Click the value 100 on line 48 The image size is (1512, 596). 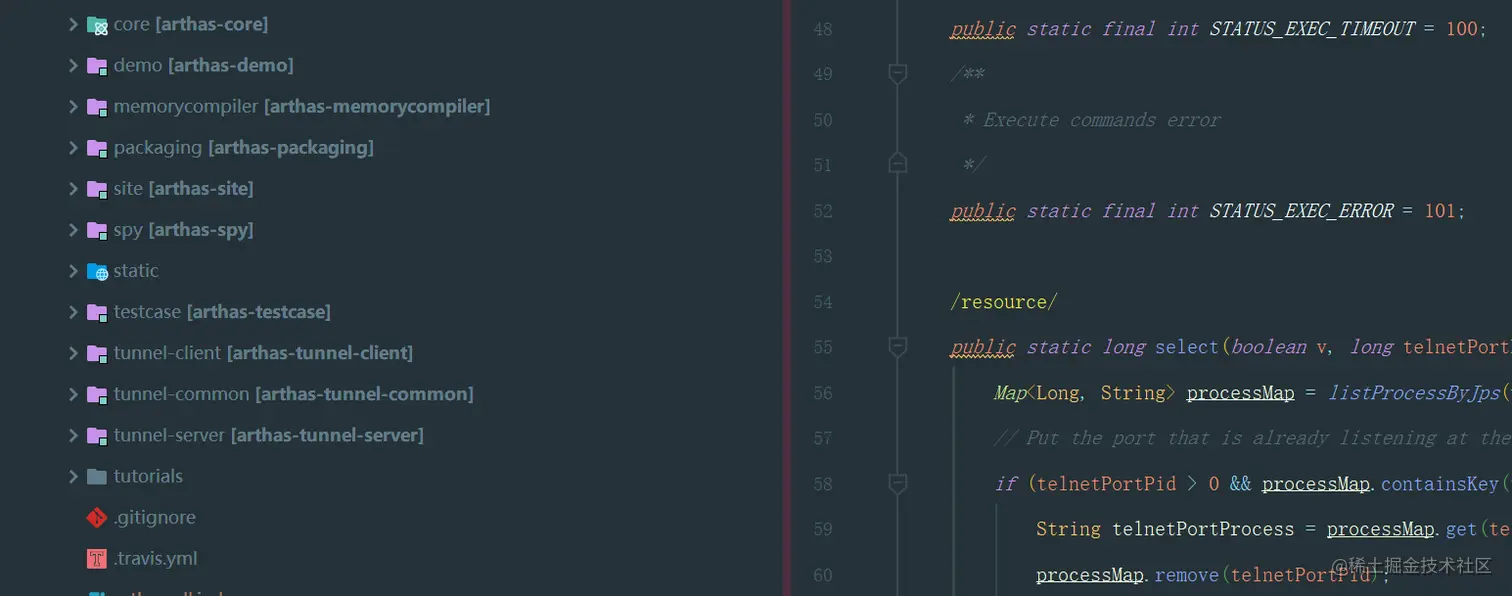[x=1461, y=29]
